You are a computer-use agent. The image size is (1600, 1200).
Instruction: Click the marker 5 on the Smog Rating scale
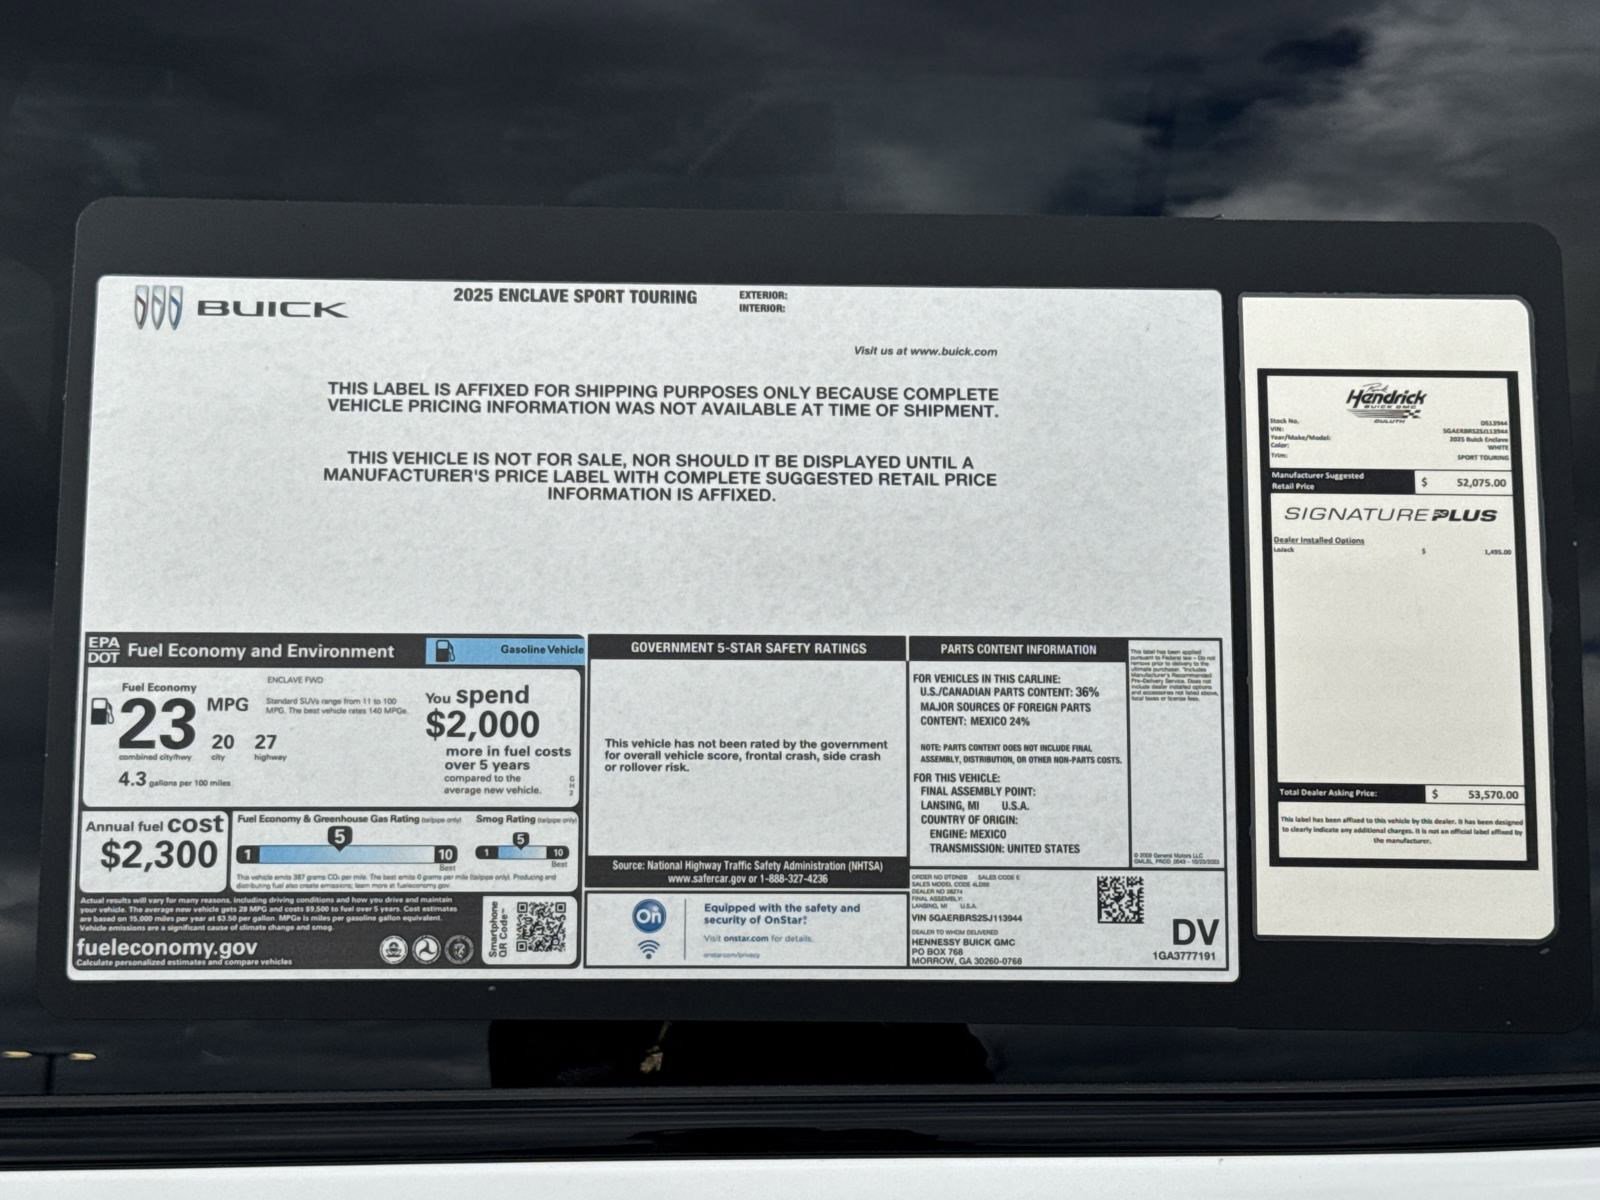pos(520,840)
